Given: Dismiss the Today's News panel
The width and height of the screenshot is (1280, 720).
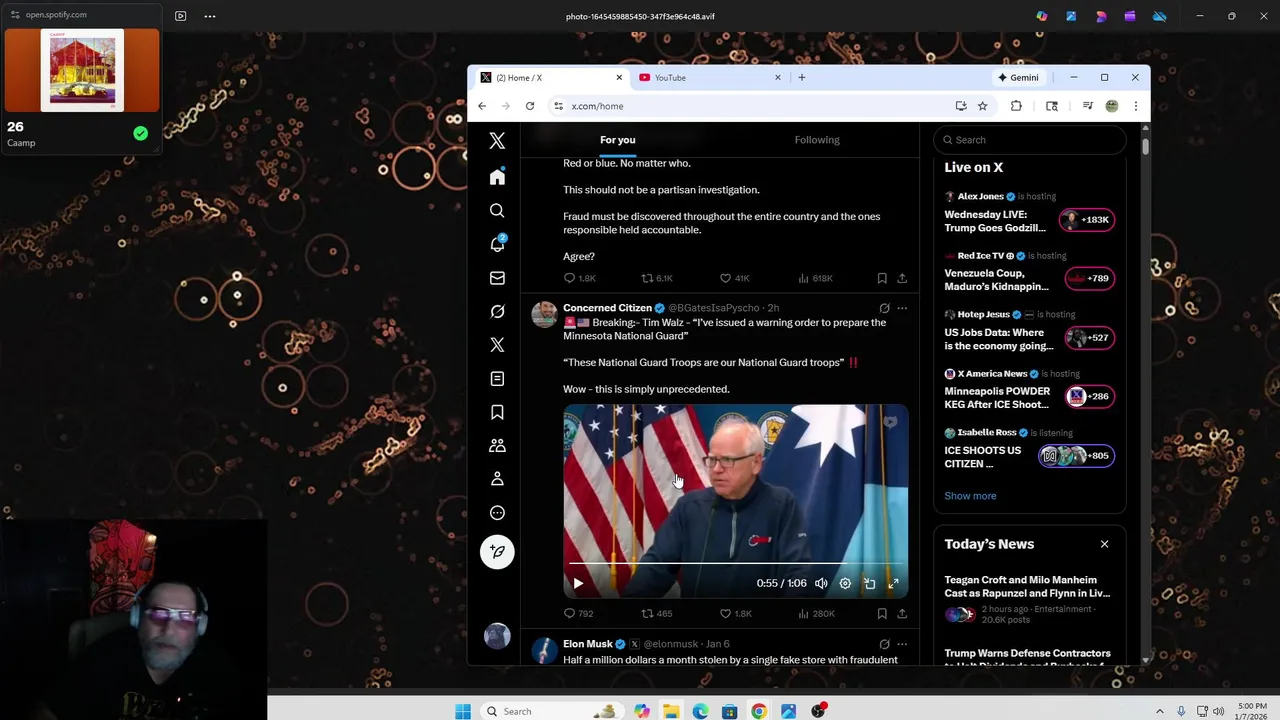Looking at the screenshot, I should coord(1104,544).
